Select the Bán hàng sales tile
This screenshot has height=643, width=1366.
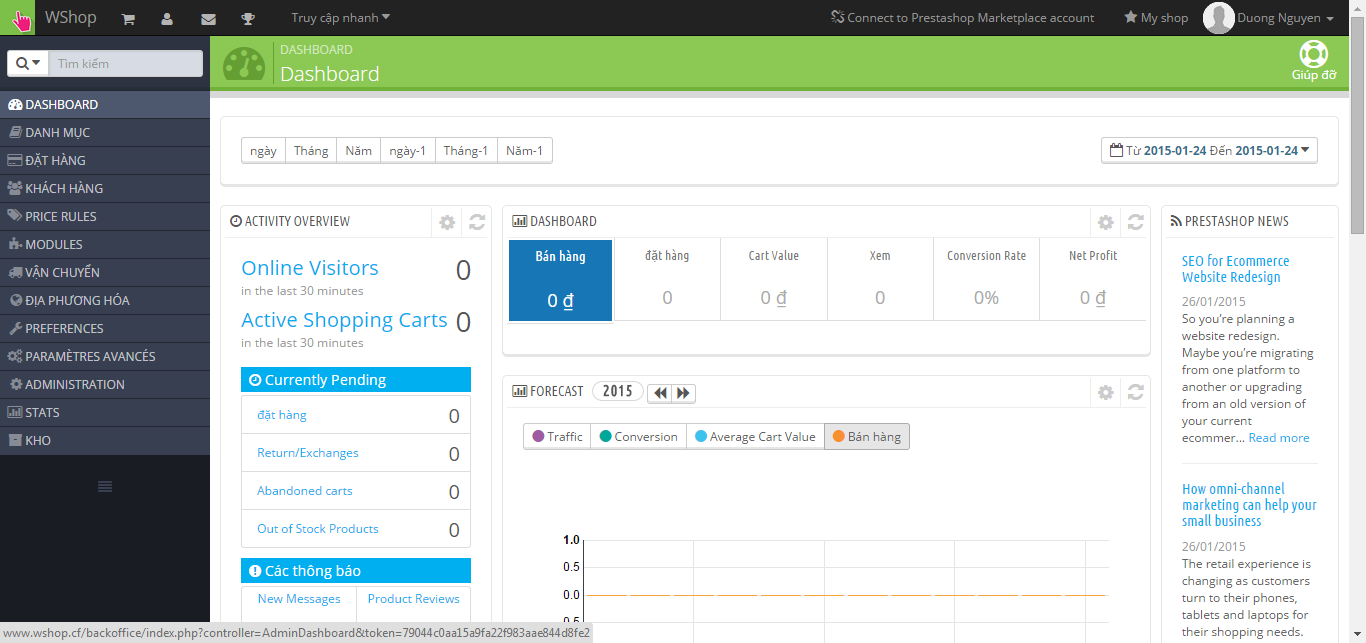[x=560, y=280]
